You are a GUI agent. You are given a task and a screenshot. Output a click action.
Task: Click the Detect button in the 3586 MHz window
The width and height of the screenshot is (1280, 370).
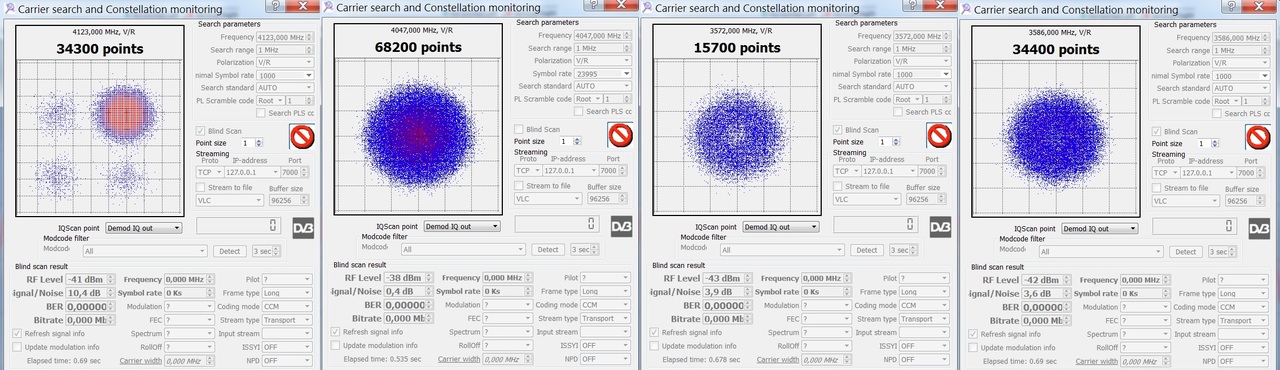click(x=1185, y=251)
